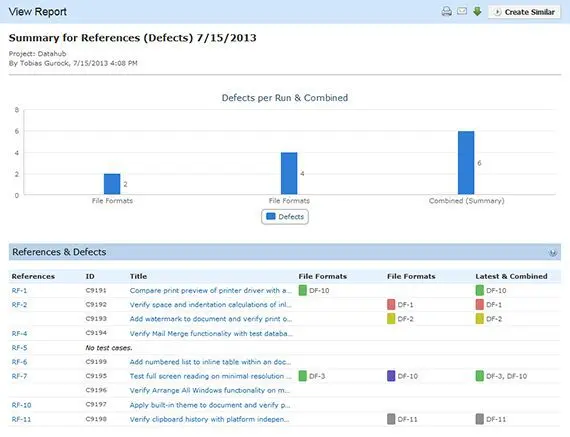Image resolution: width=570 pixels, height=437 pixels.
Task: Click green swatch beside 'DF-3, DF-10' in Latest & Combined
Action: (479, 376)
